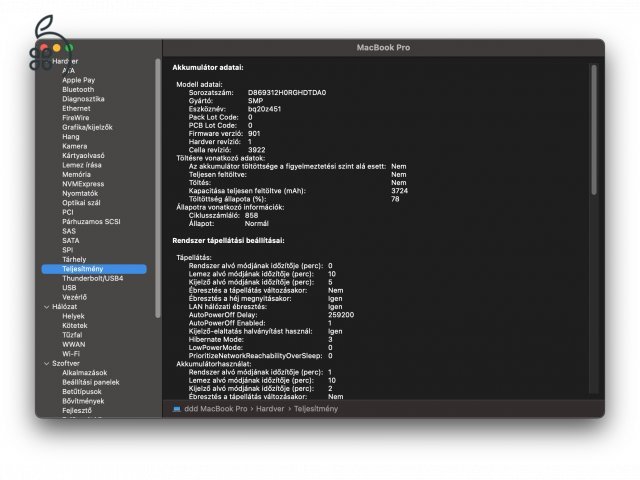Select Bővítmények in sidebar

pos(83,401)
